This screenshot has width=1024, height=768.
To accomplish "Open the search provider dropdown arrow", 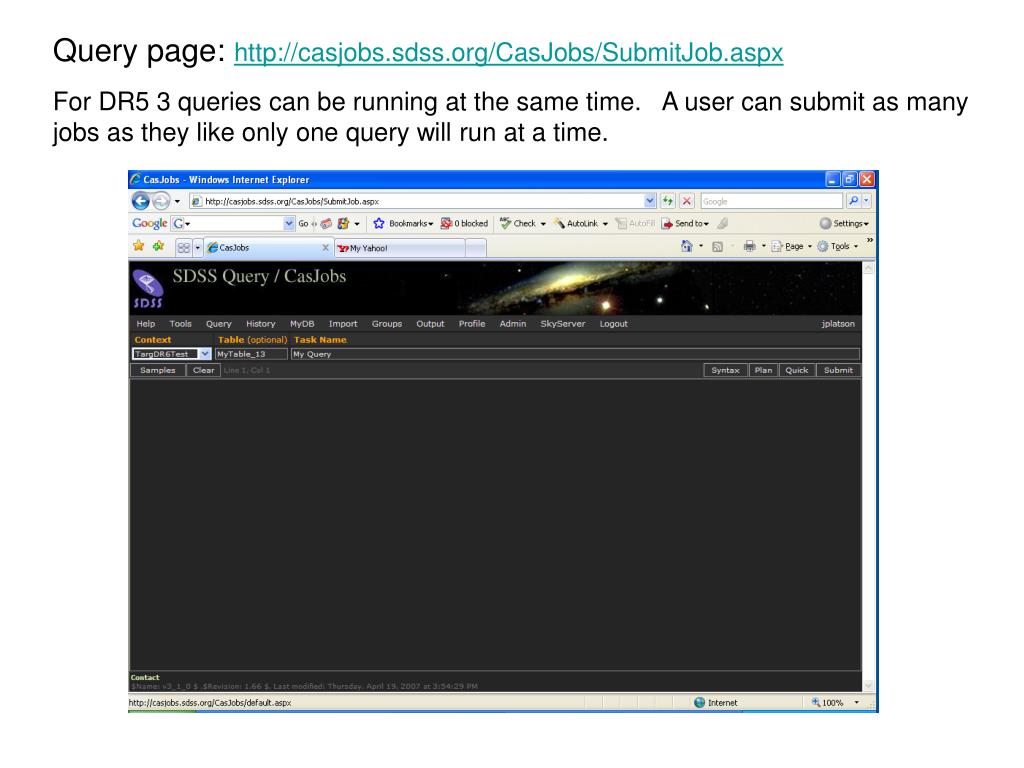I will 866,201.
